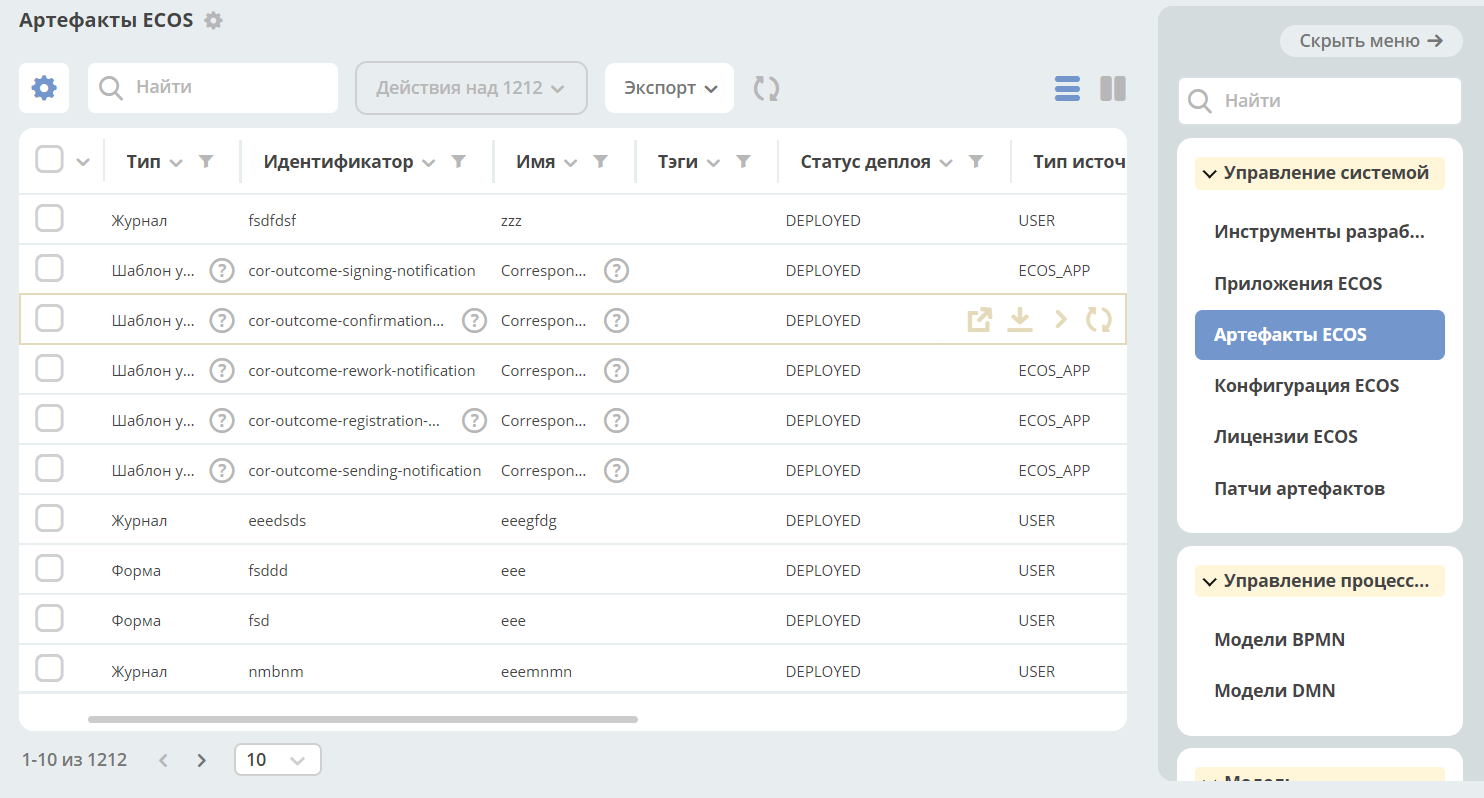Show type hint for cor-outcome-signing-notification row
This screenshot has height=798, width=1484.
[x=222, y=270]
